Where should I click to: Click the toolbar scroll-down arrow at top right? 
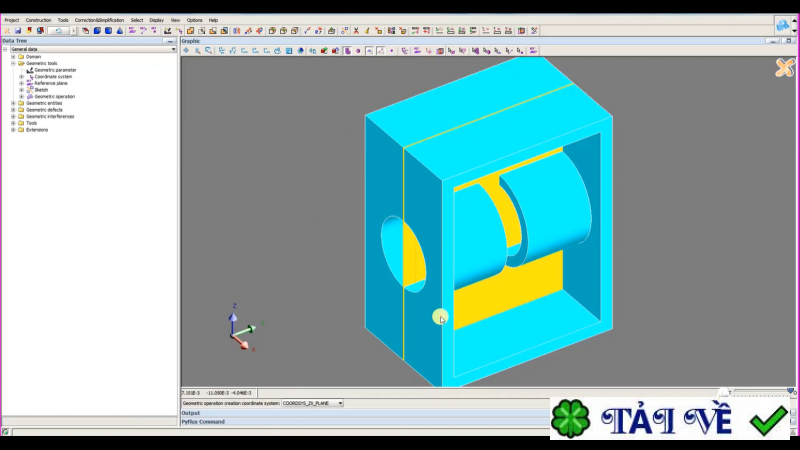tap(794, 31)
